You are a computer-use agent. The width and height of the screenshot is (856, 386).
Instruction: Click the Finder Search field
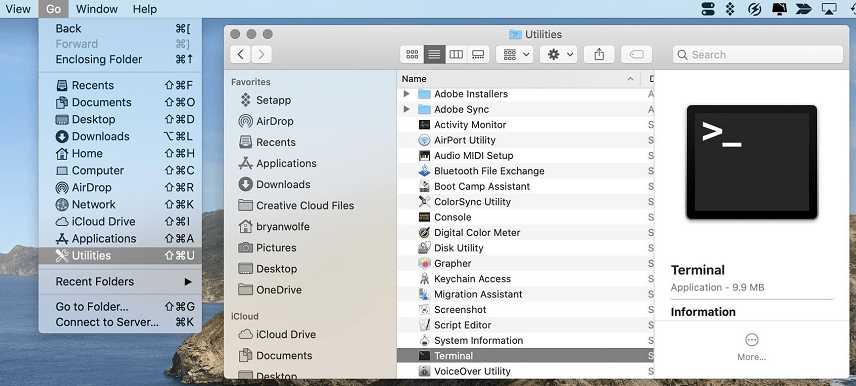point(758,55)
